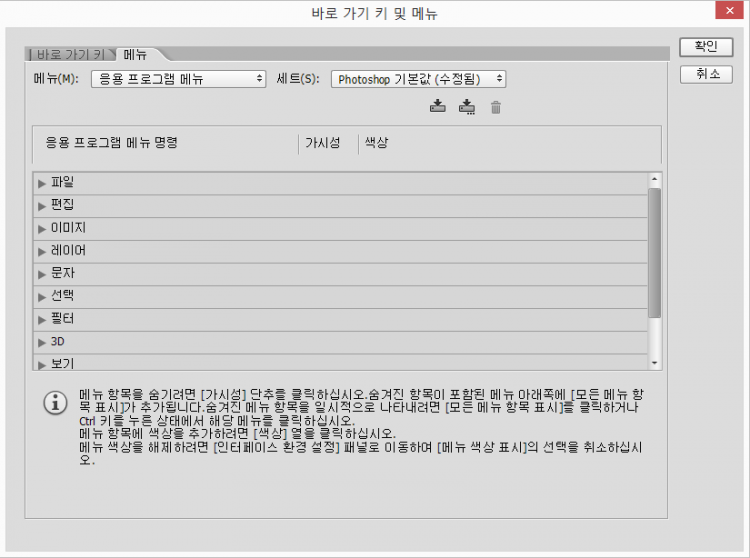Expand the 3D menu group
Image resolution: width=750 pixels, height=558 pixels.
click(42, 342)
